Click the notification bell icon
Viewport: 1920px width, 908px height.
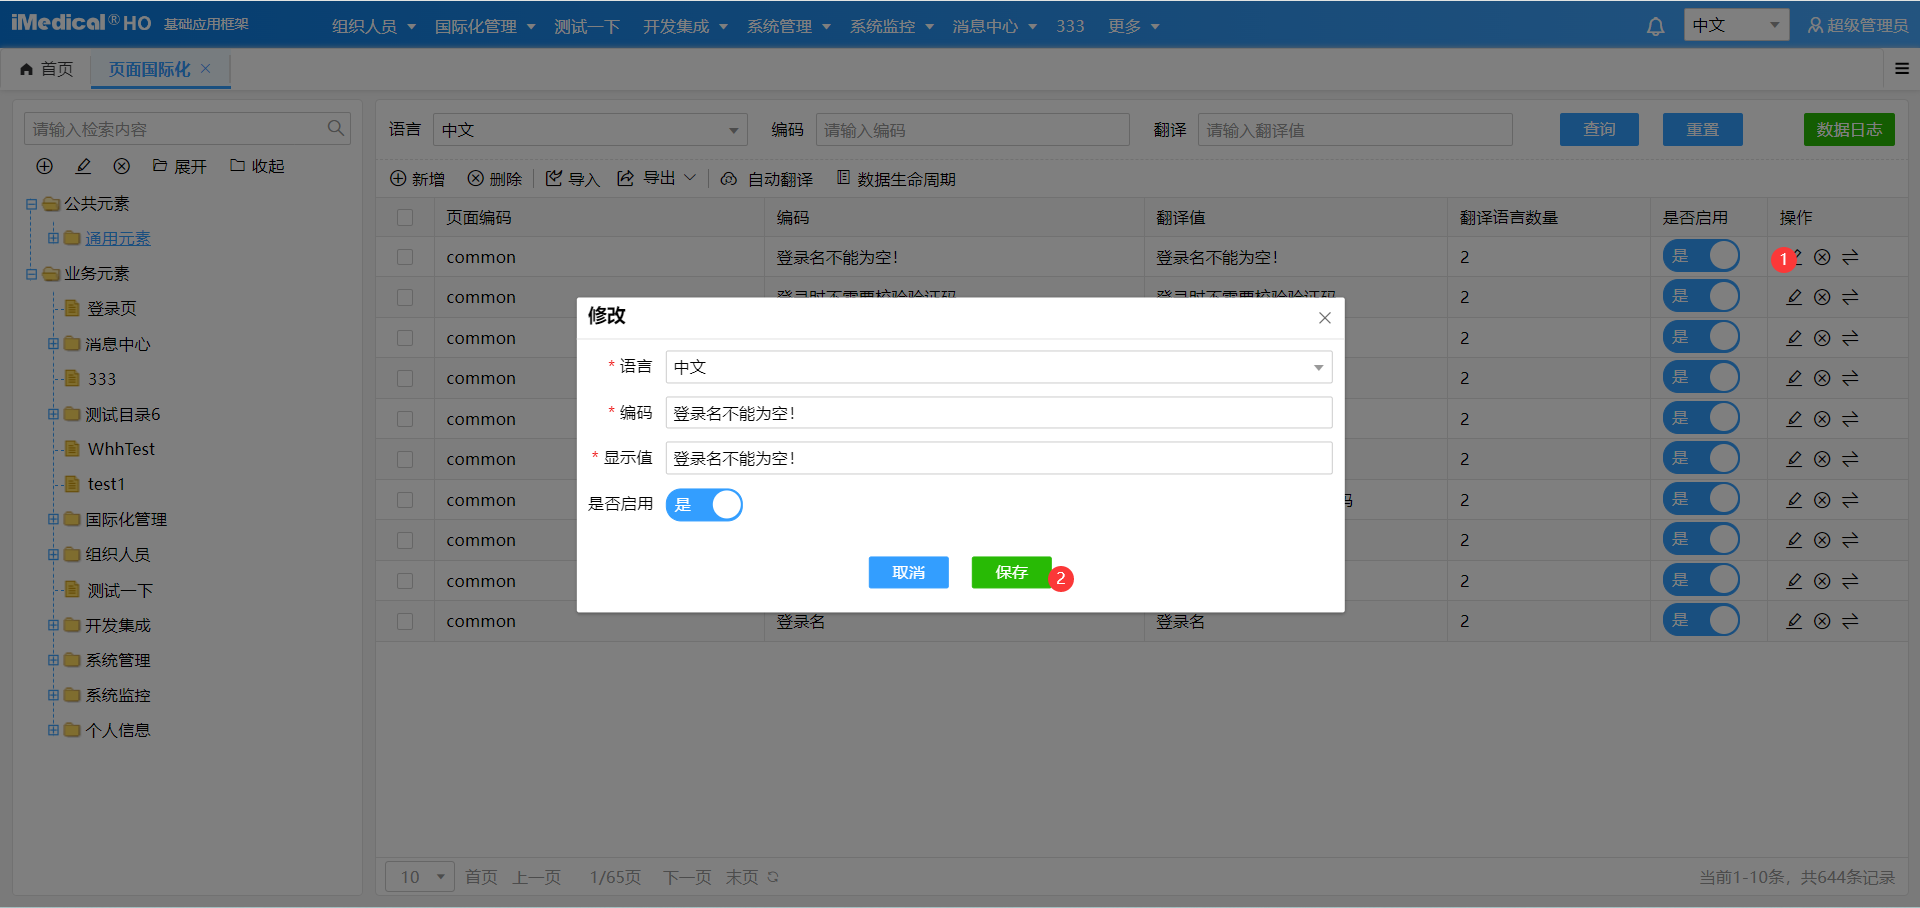1656,26
